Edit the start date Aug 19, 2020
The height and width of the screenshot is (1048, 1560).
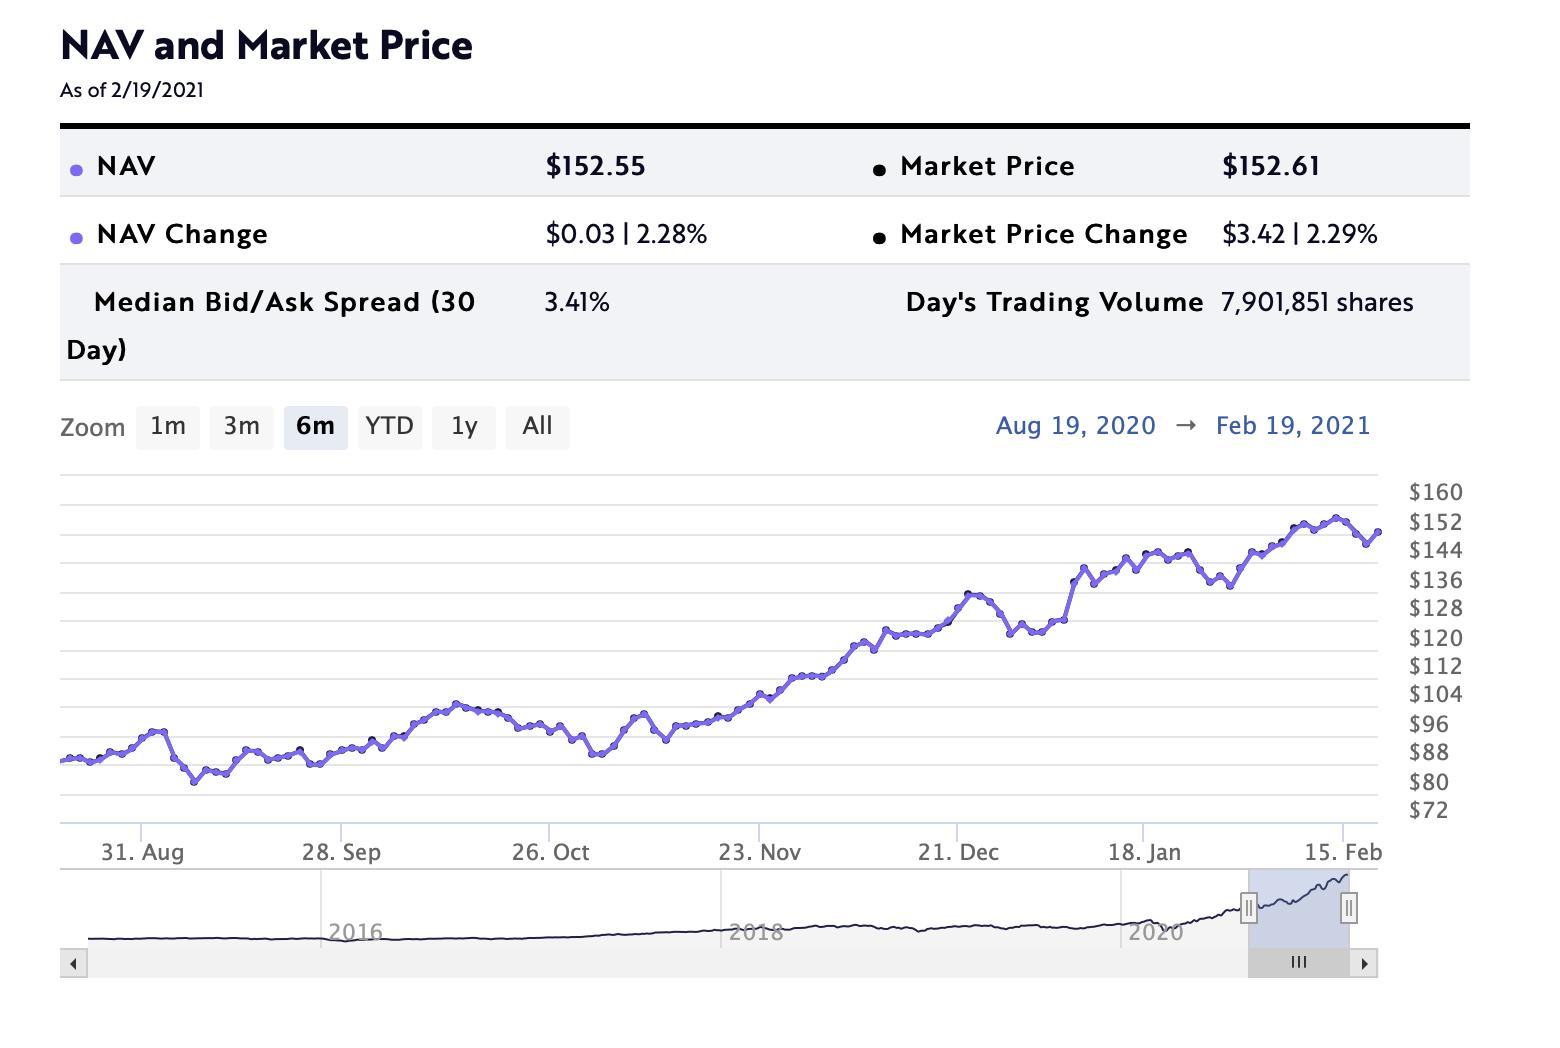1075,426
